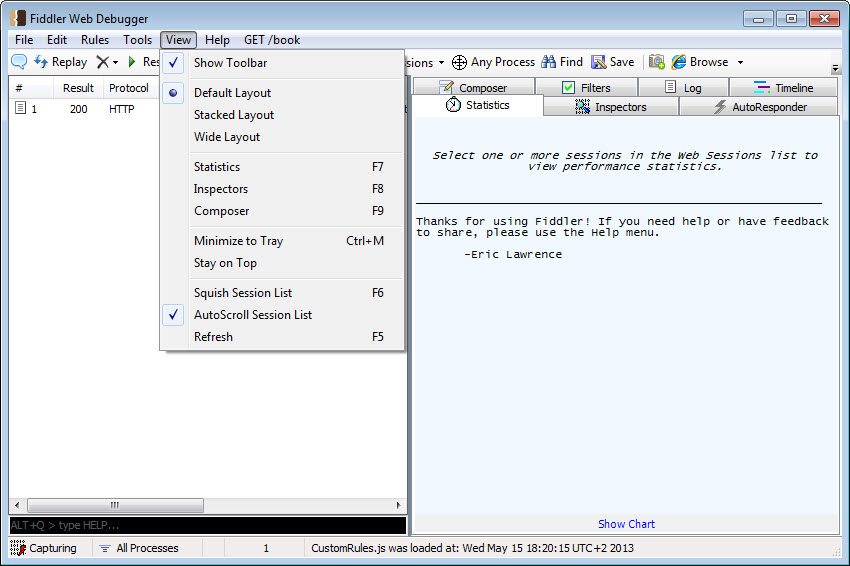Screen dimensions: 850x566
Task: Expand the toolbar overflow arrow at right edge
Action: pos(835,68)
